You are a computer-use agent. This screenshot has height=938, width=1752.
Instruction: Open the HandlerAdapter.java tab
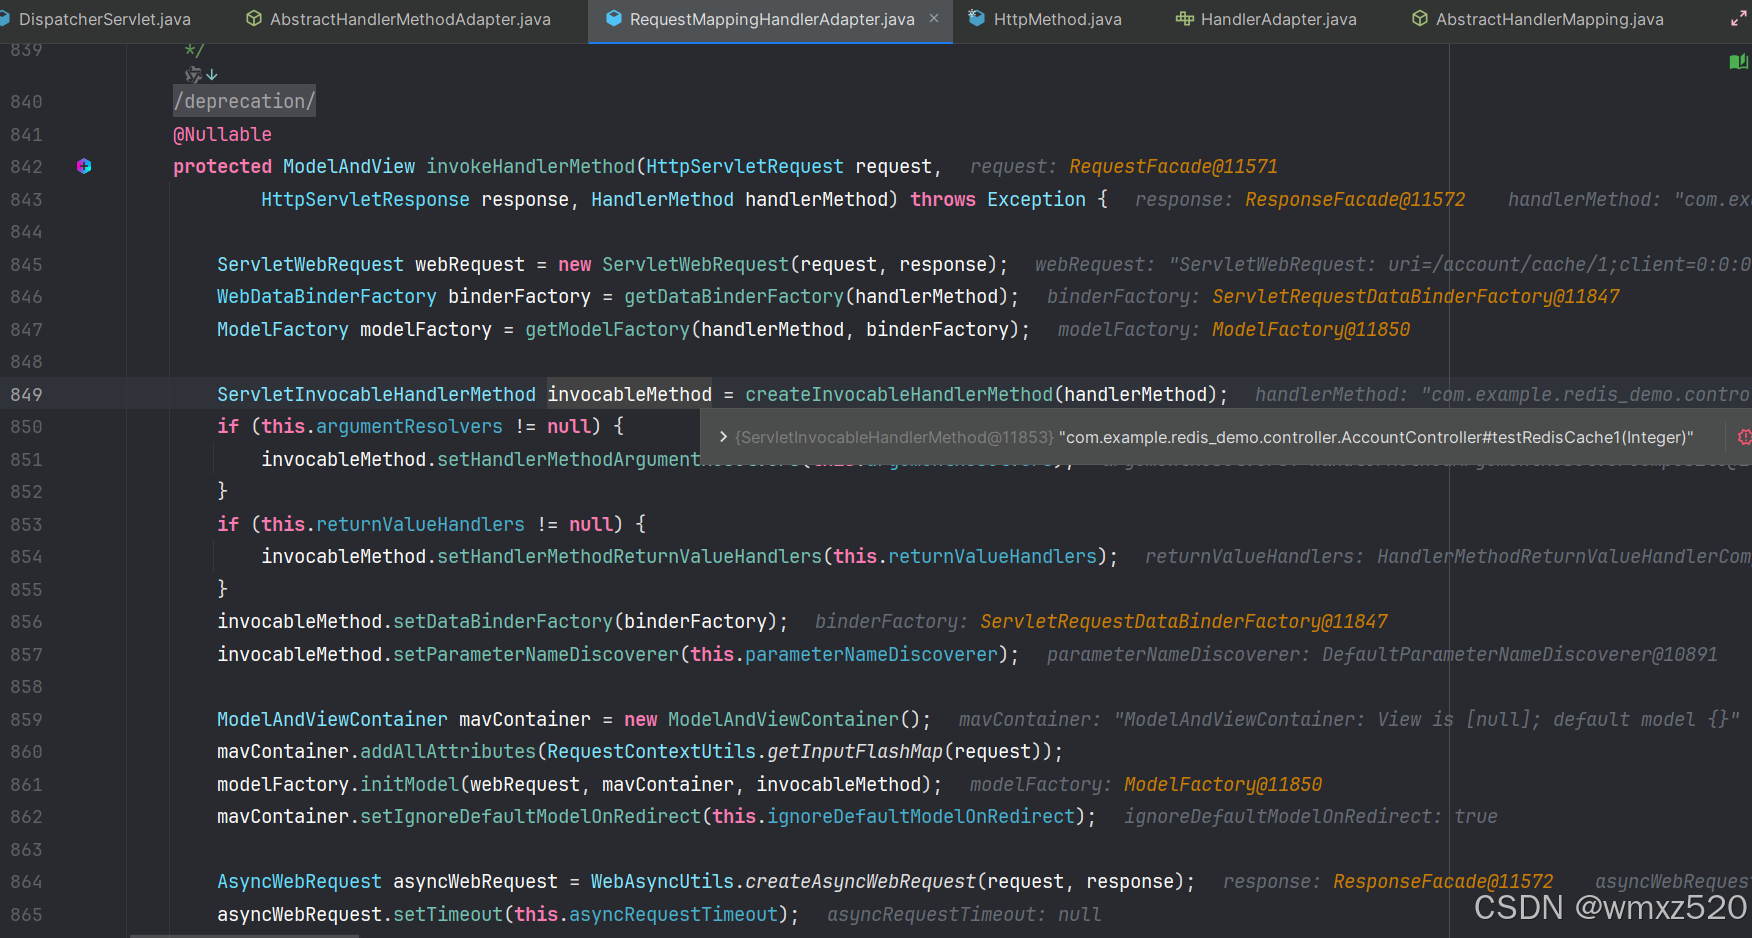(1278, 19)
